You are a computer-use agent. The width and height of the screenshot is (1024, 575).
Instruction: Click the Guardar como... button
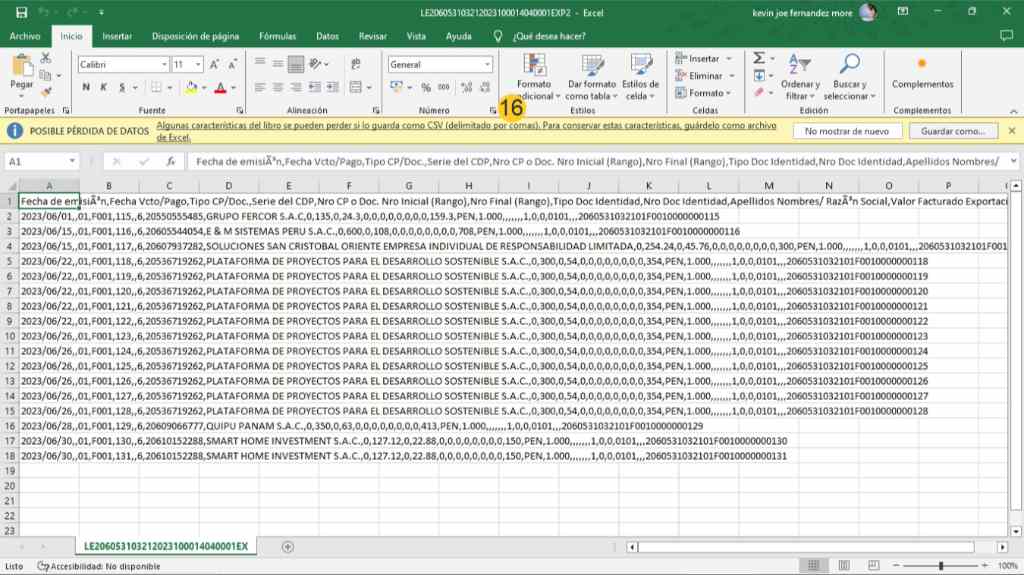[x=952, y=131]
